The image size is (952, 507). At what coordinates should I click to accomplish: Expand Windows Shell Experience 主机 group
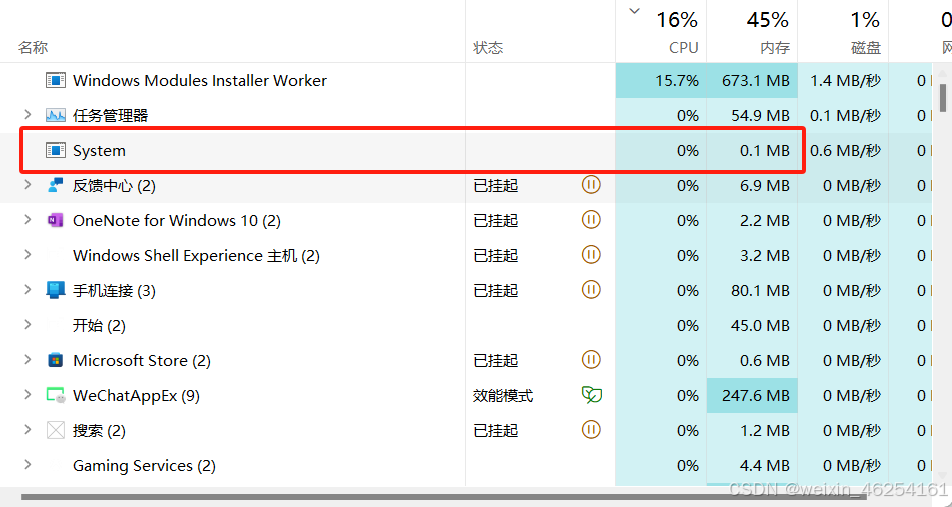tap(27, 254)
